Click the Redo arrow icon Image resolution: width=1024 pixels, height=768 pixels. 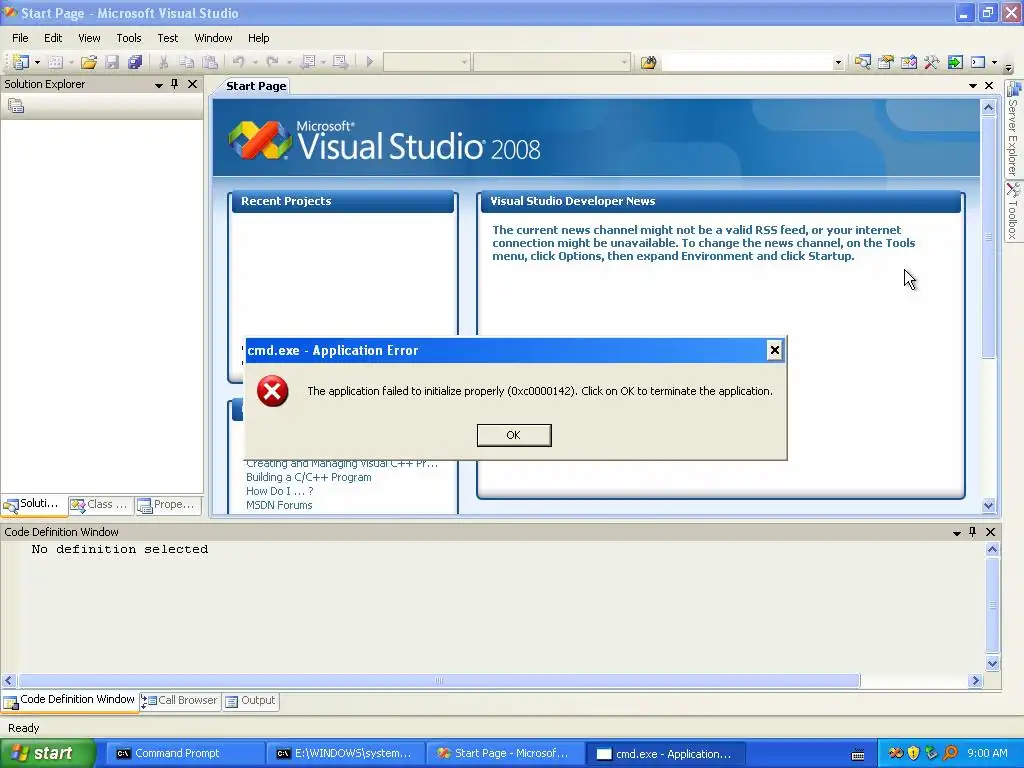point(273,62)
